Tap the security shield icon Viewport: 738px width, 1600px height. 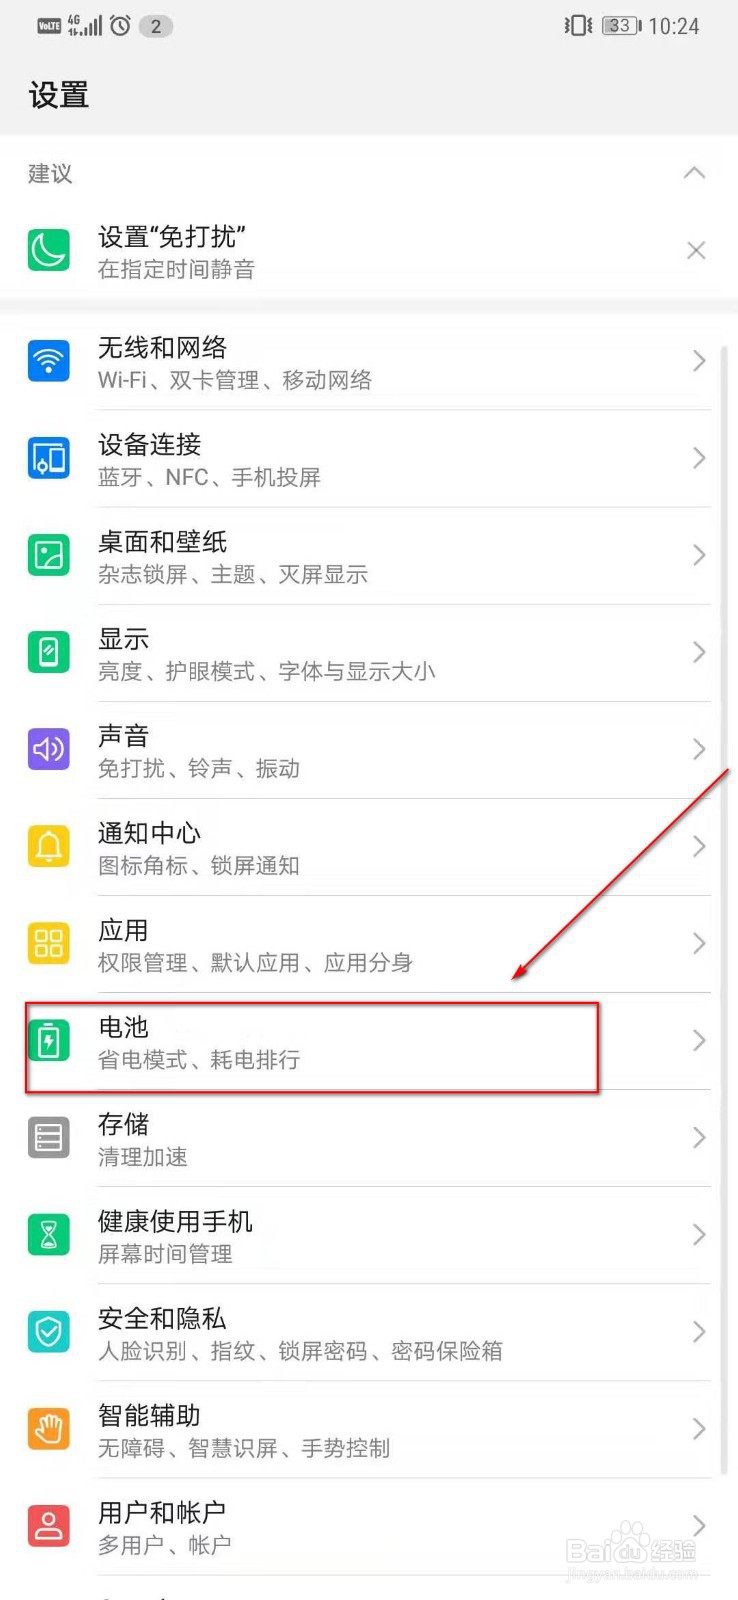[49, 1331]
